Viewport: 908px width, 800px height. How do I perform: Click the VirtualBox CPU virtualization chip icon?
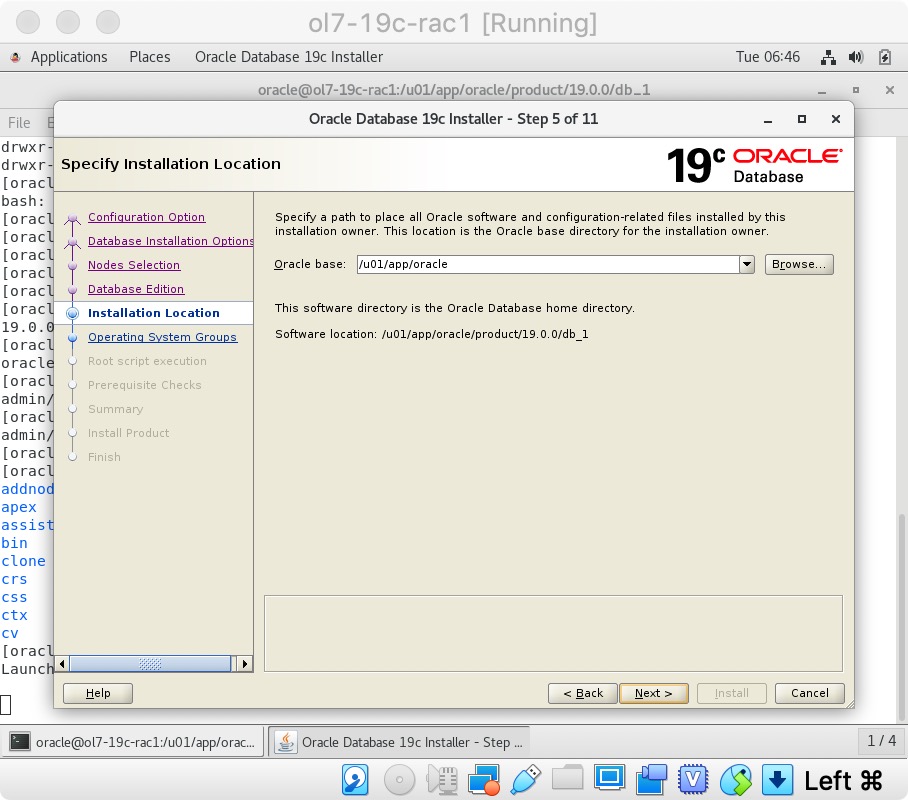(x=693, y=780)
